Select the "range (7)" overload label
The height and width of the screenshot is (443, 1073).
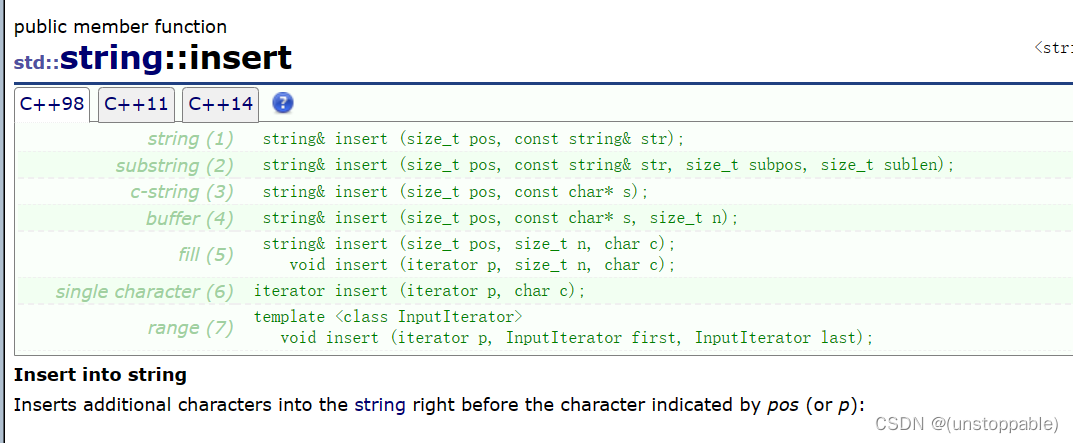190,327
